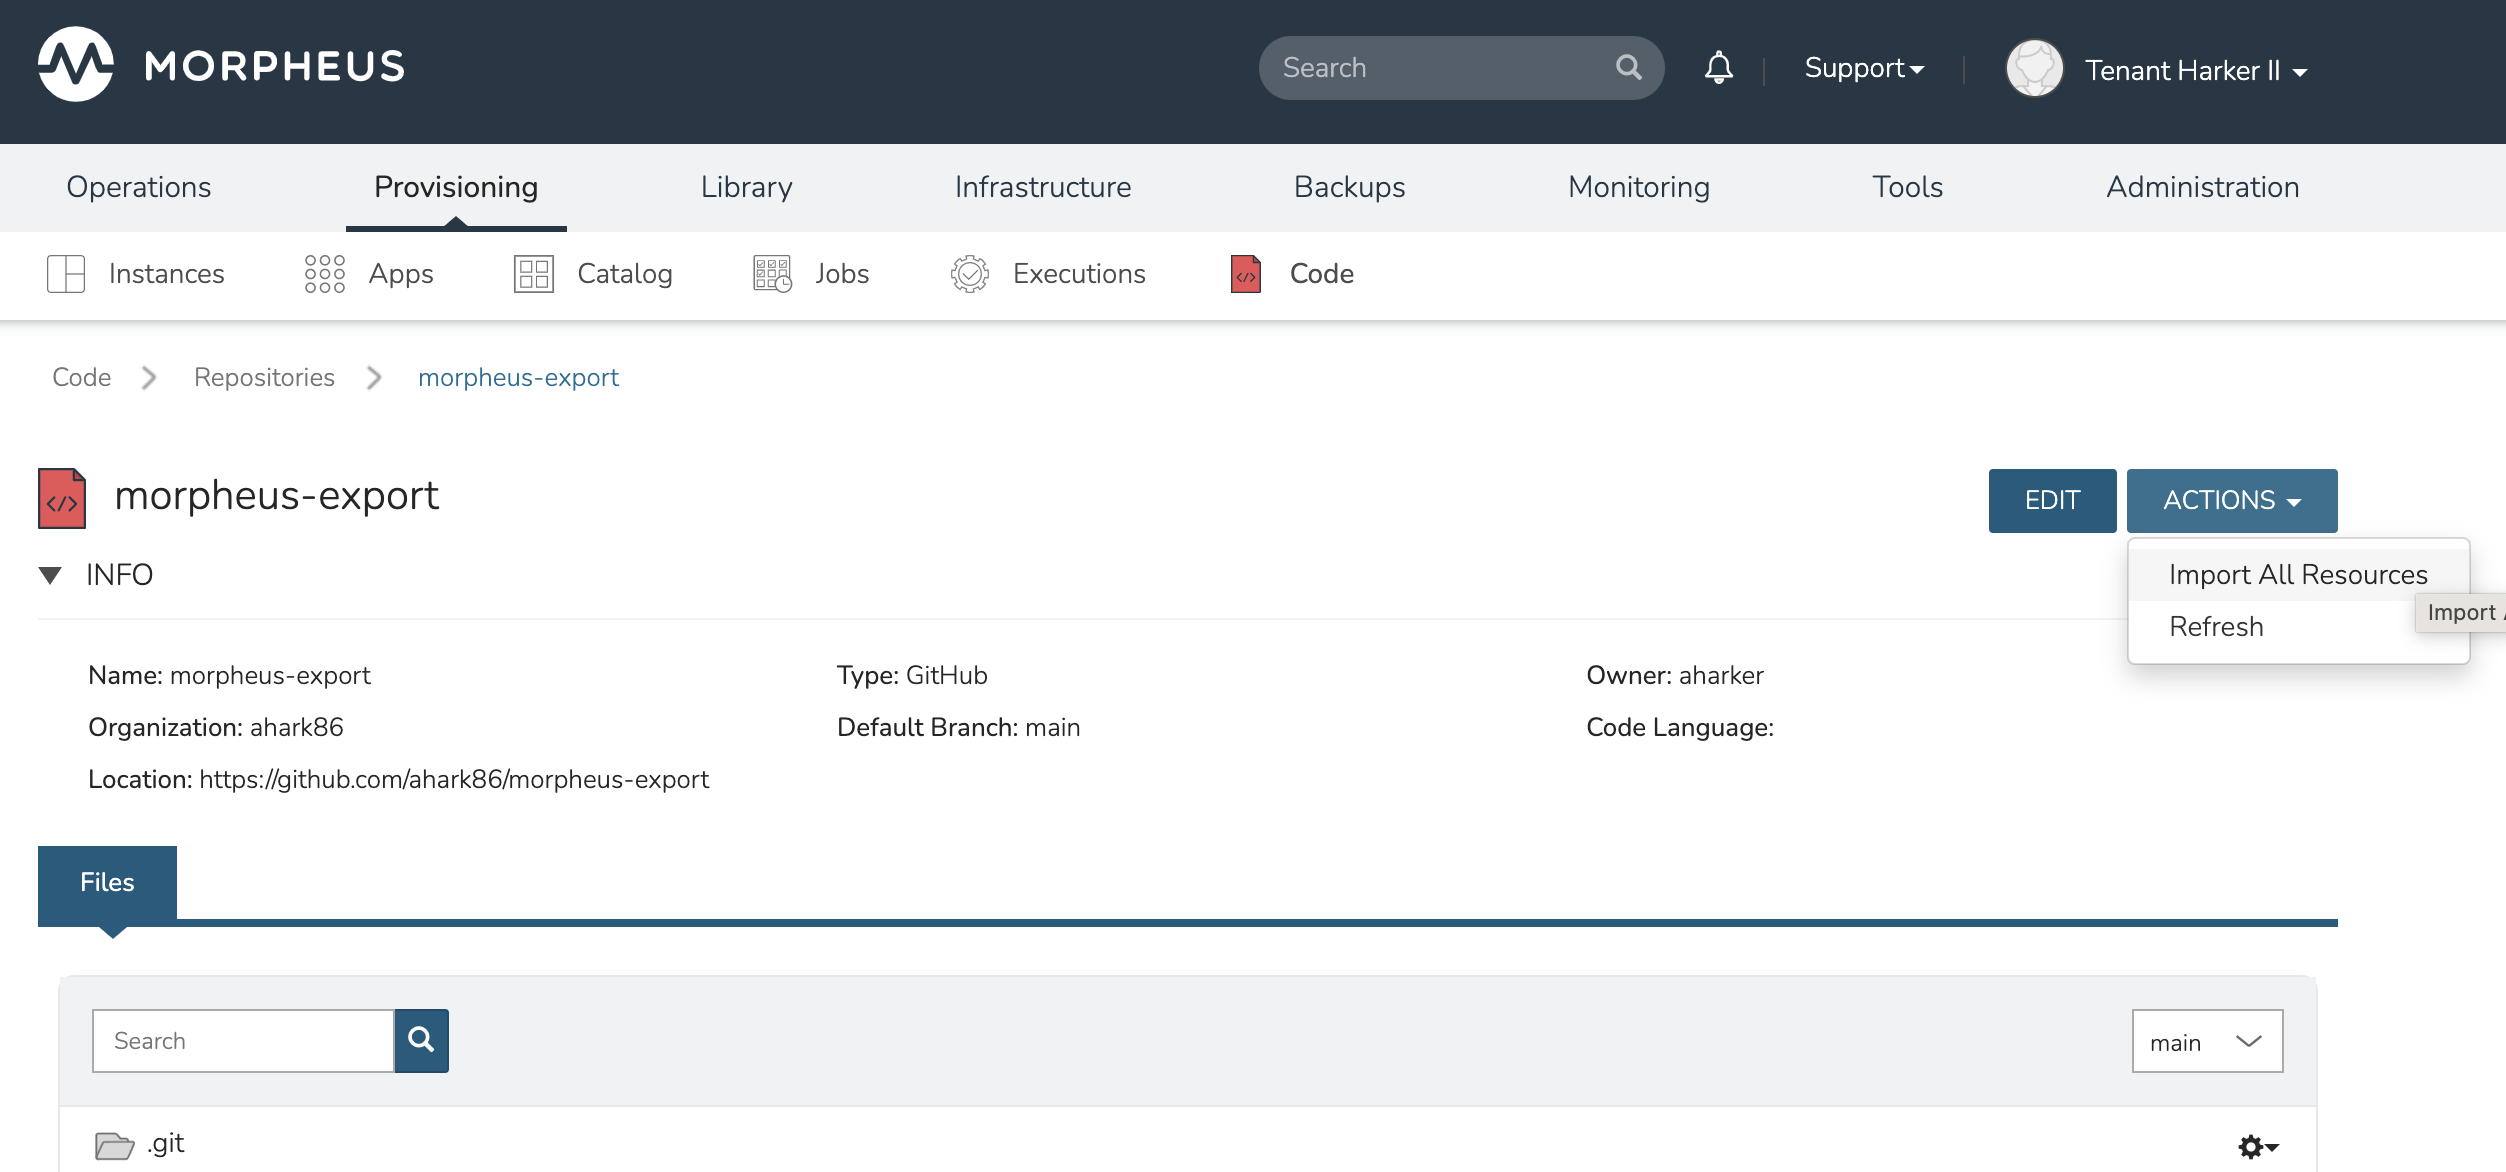
Task: Open the Executions gear icon
Action: pyautogui.click(x=969, y=274)
